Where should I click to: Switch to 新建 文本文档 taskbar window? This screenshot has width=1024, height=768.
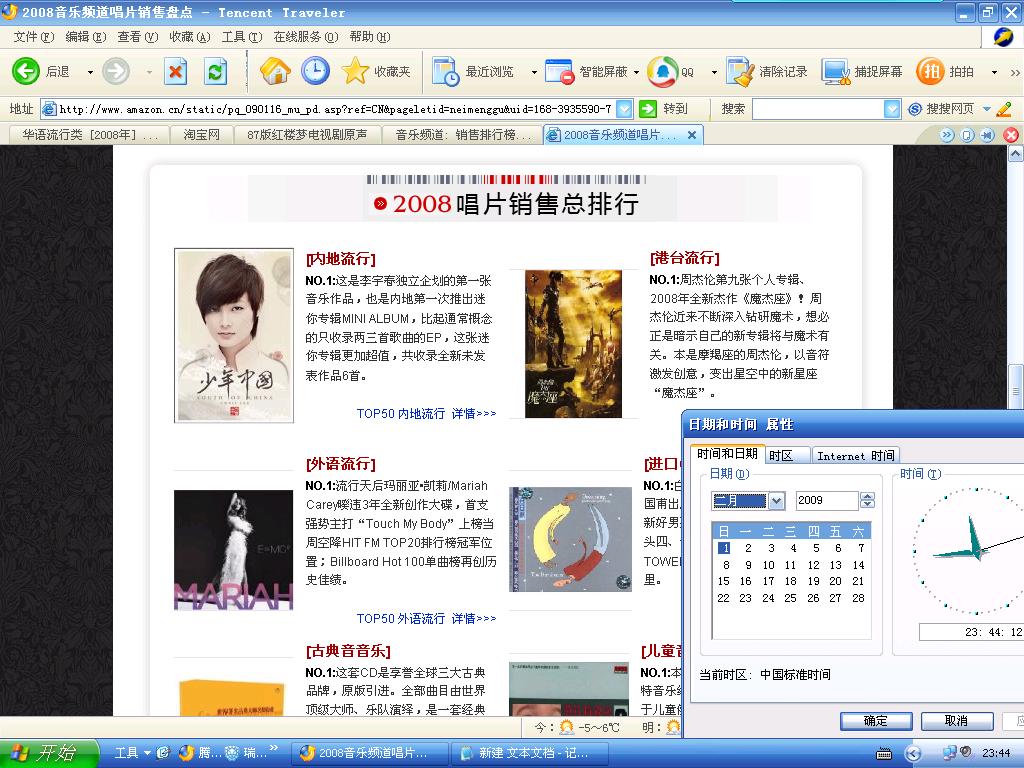coord(530,753)
